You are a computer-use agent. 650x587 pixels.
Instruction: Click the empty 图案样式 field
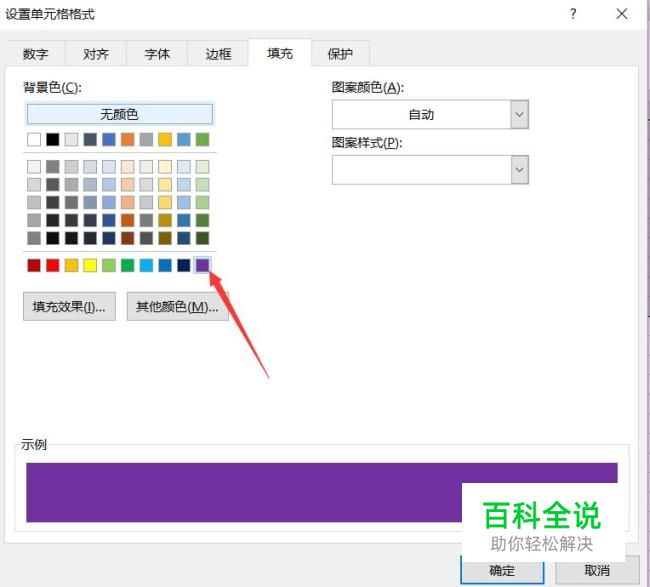coord(421,170)
